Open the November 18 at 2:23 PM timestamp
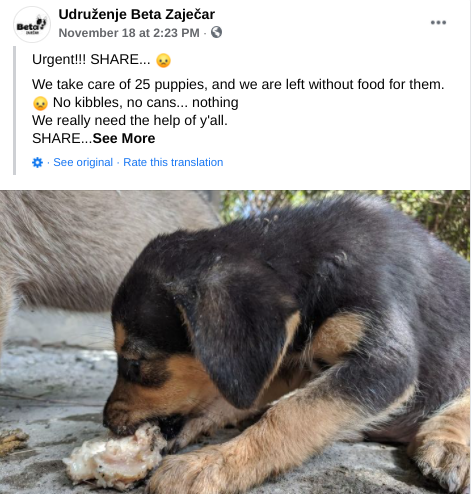Image resolution: width=471 pixels, height=494 pixels. click(129, 33)
